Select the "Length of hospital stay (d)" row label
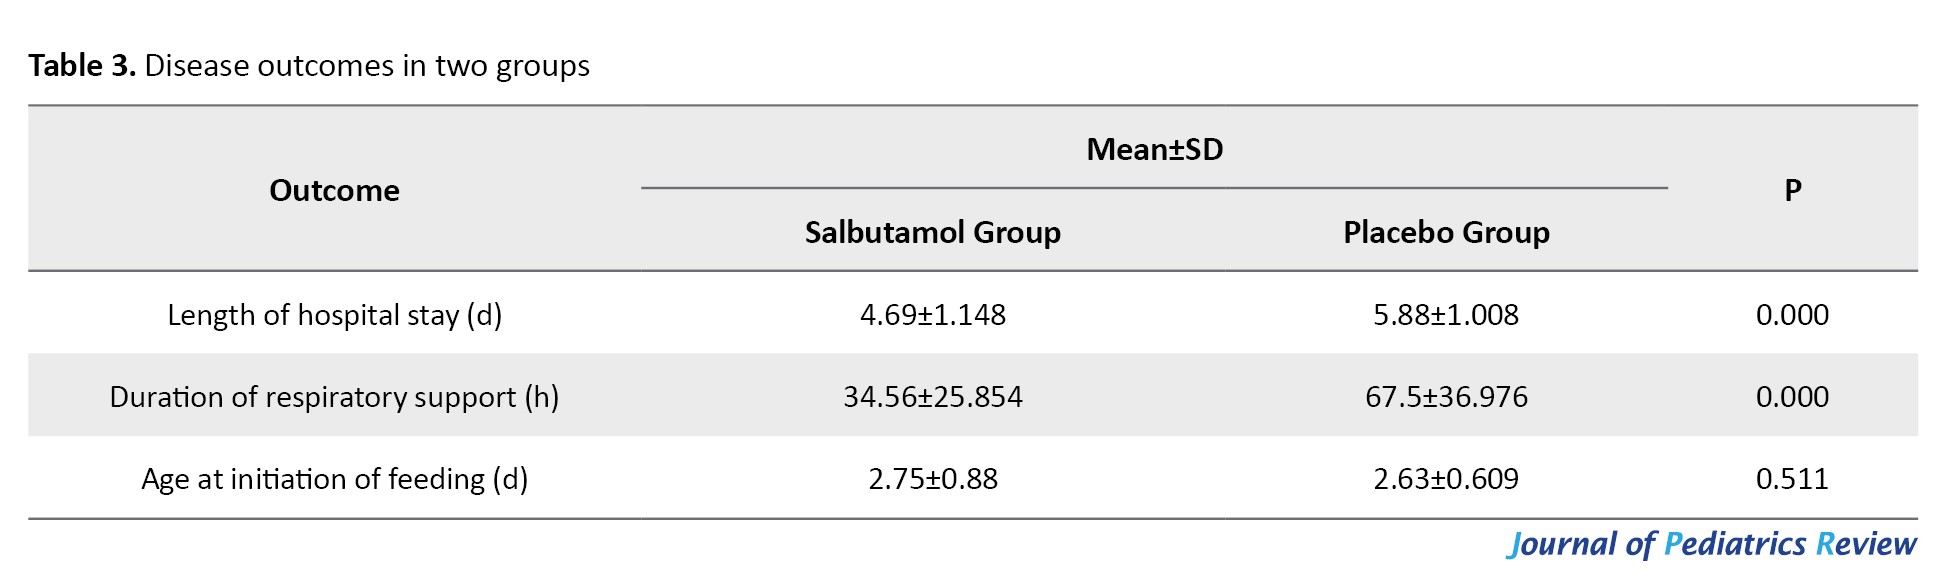The height and width of the screenshot is (586, 1945). 334,315
